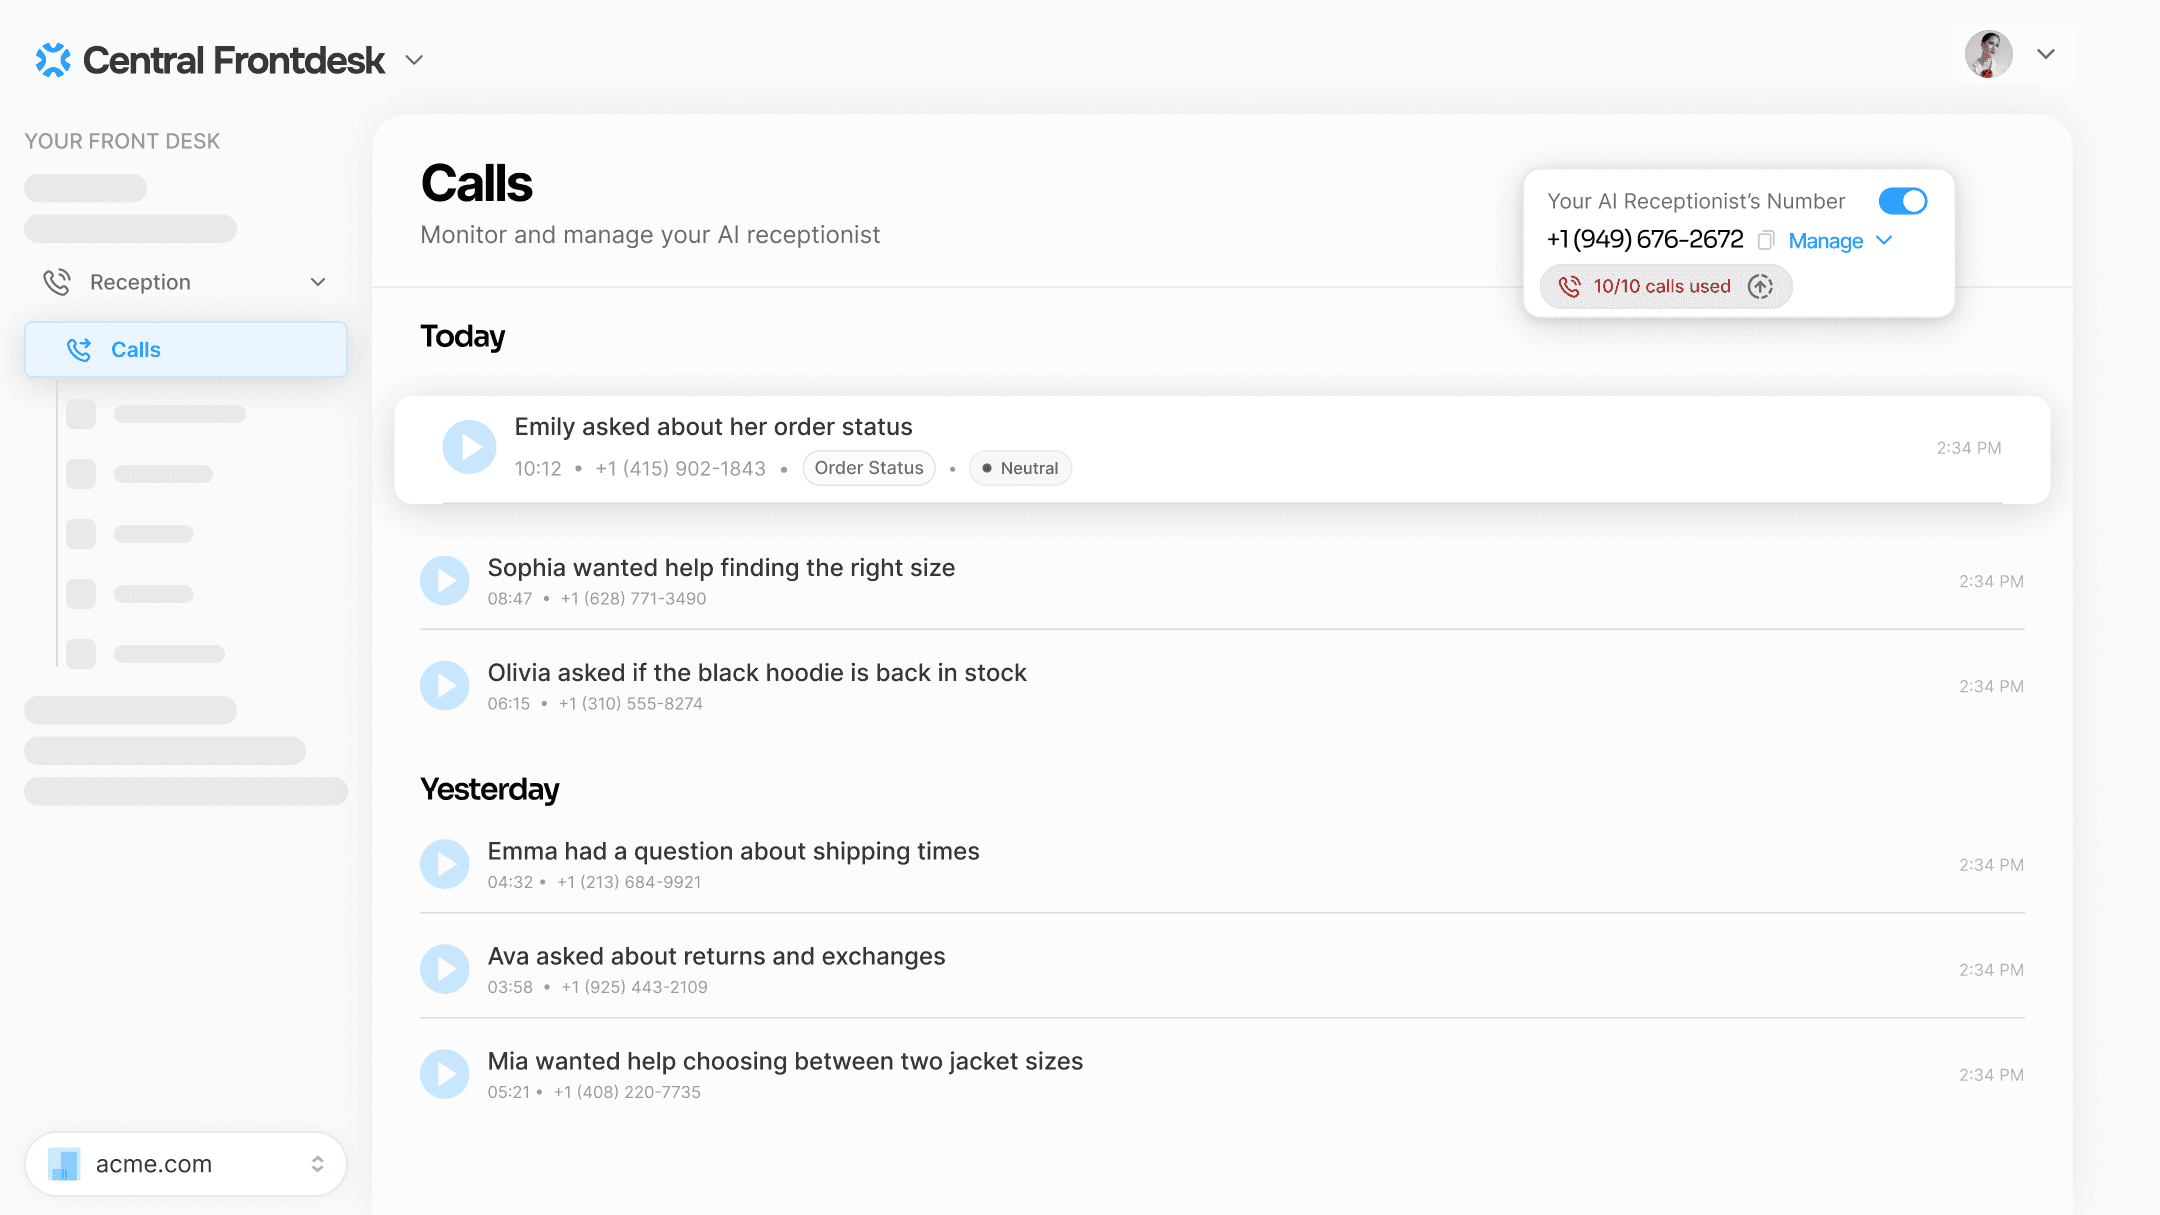Click the Neutral sentiment badge
This screenshot has width=2160, height=1215.
click(x=1020, y=468)
